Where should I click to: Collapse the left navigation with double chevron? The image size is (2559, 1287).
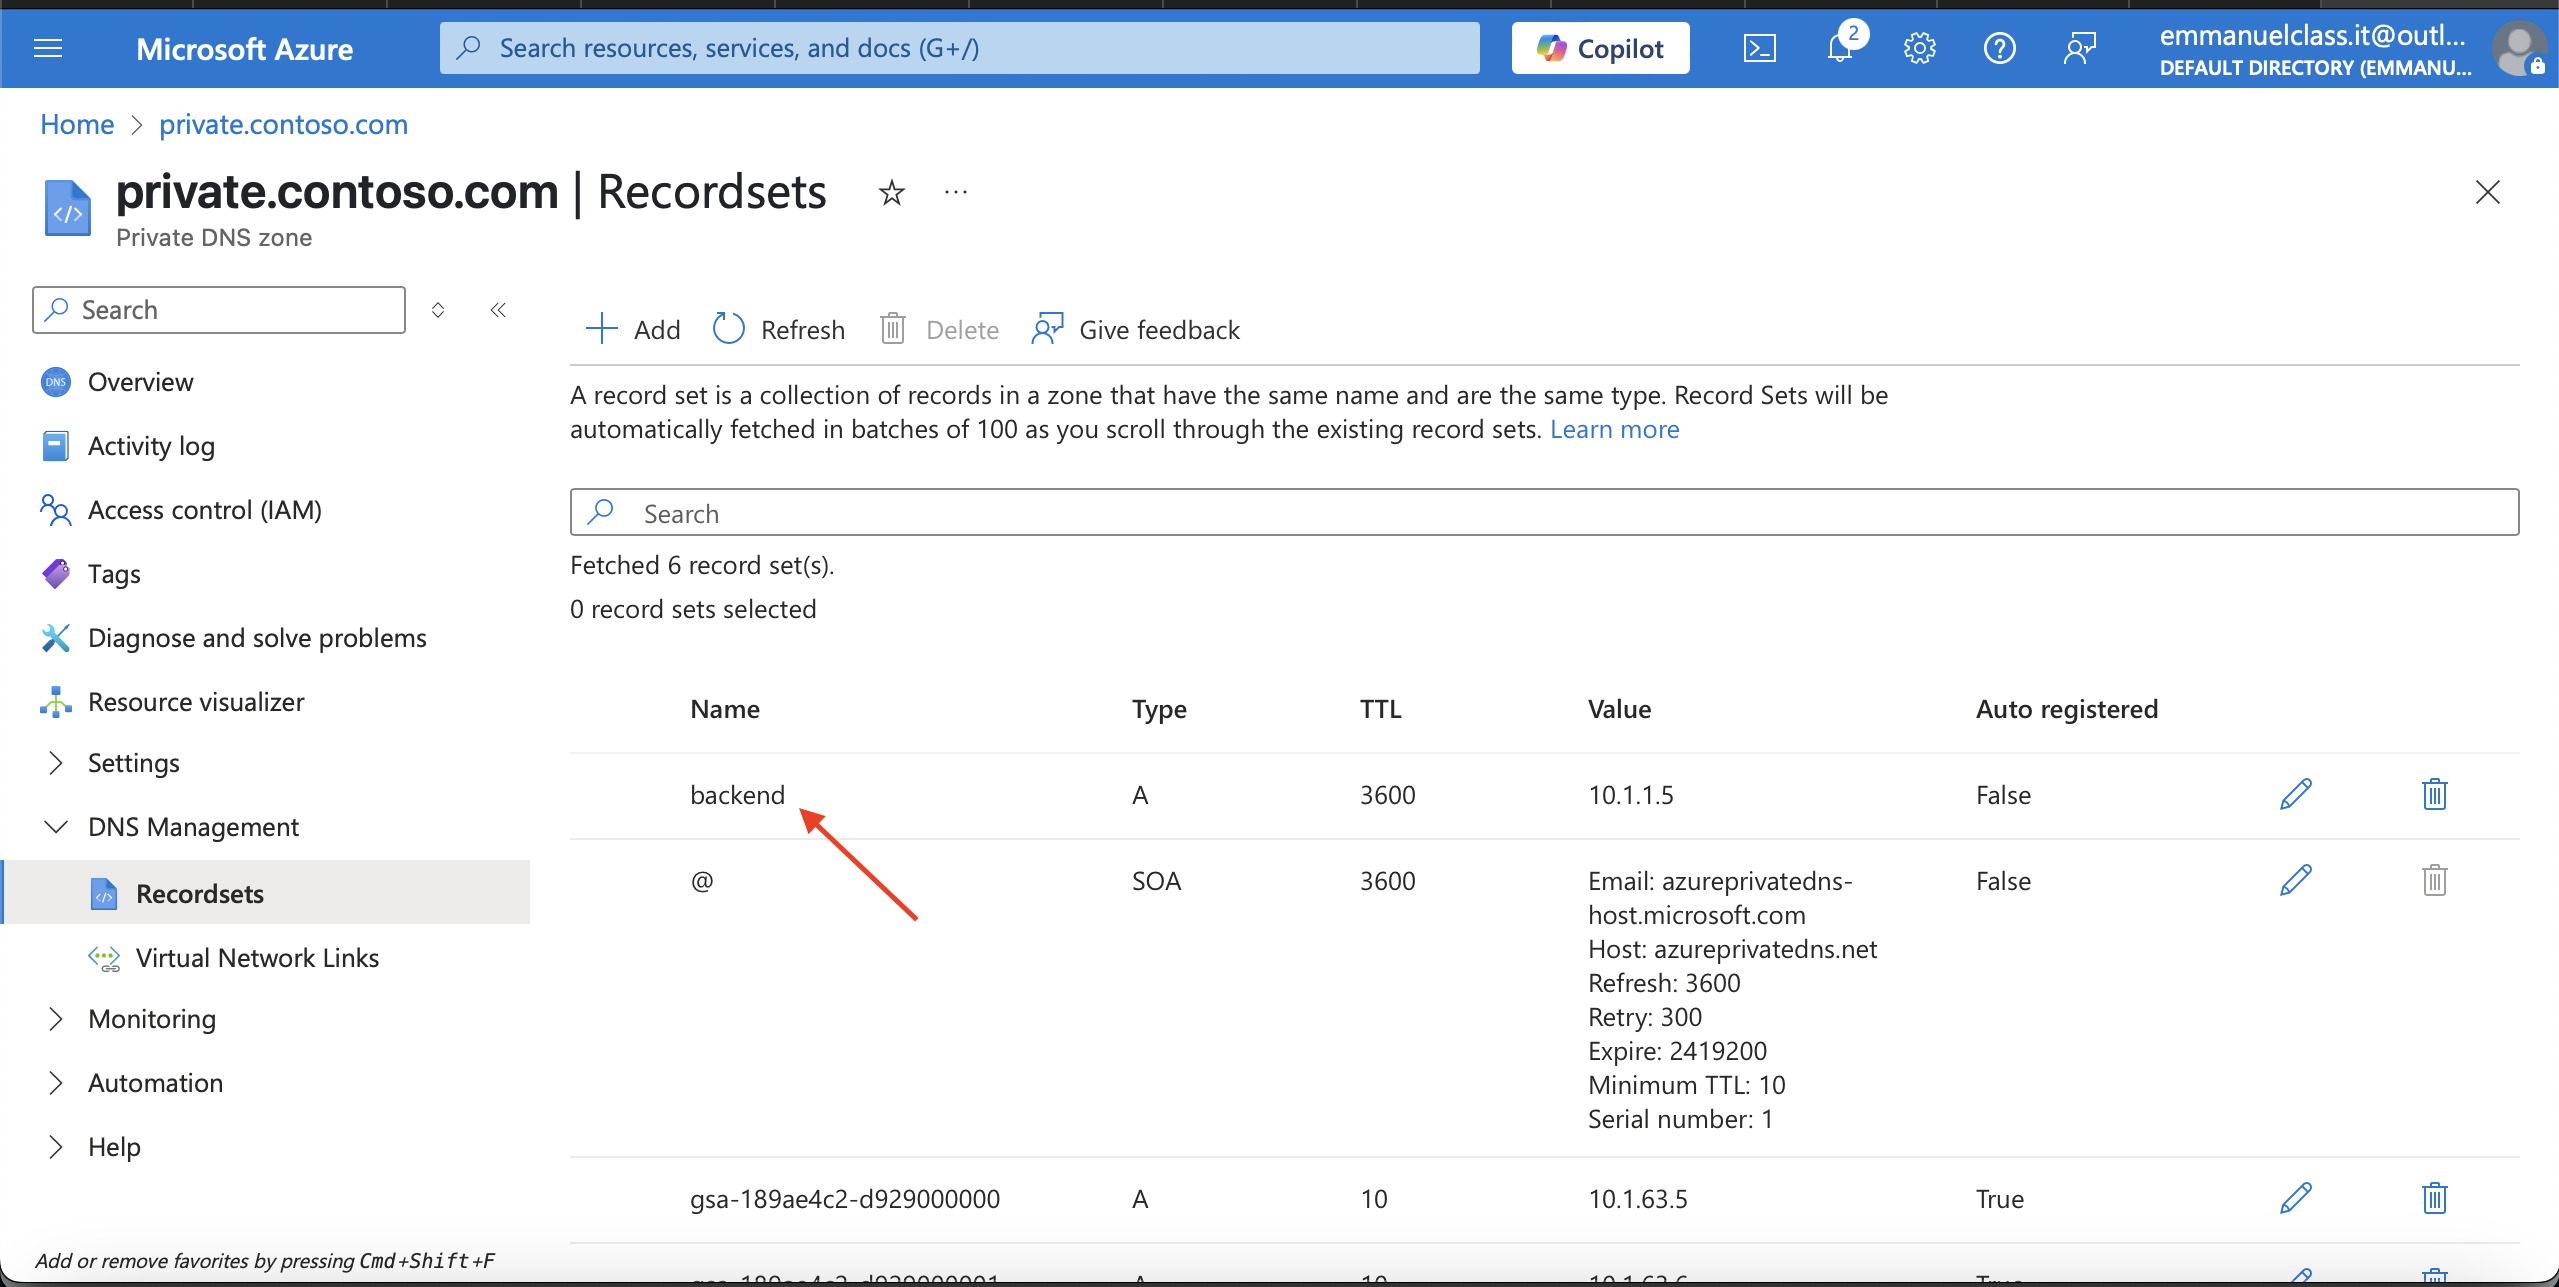[498, 310]
